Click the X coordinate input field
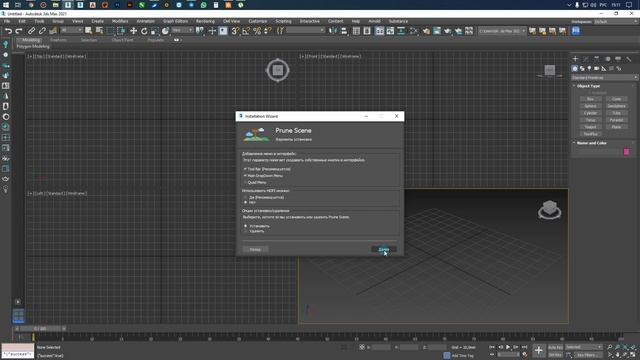 pyautogui.click(x=381, y=347)
